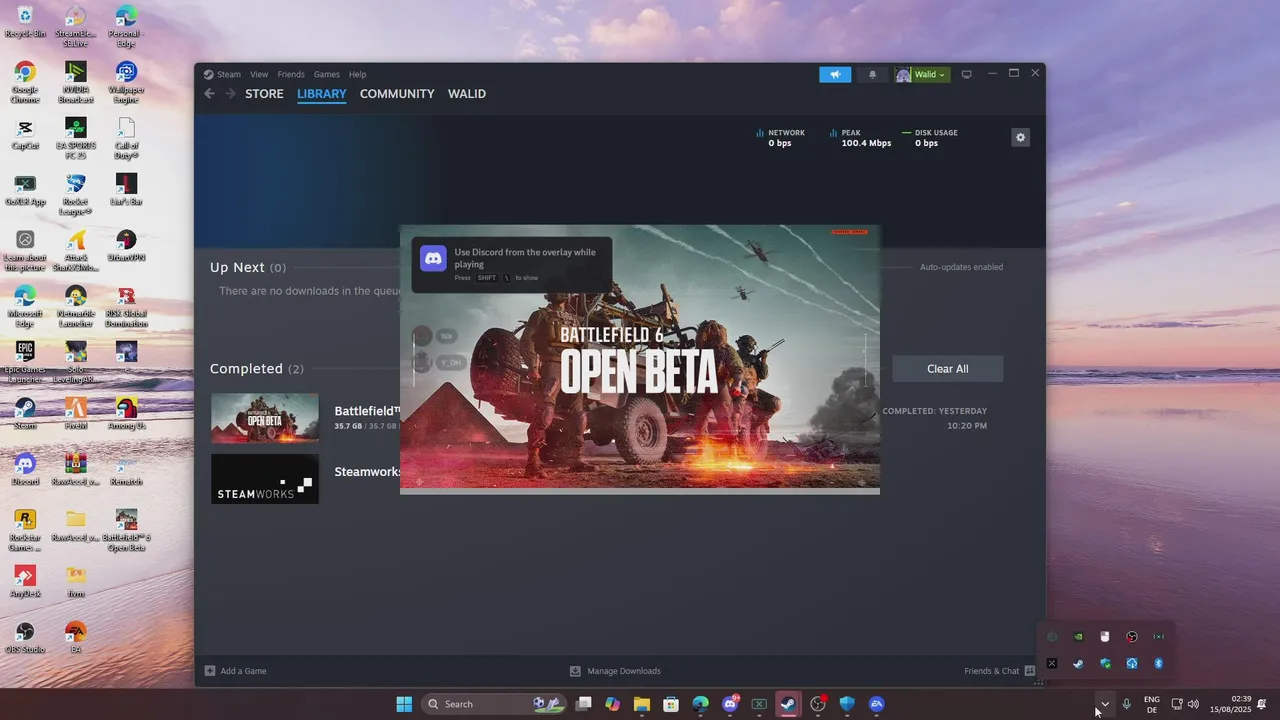Open the Friends menu

(x=291, y=74)
